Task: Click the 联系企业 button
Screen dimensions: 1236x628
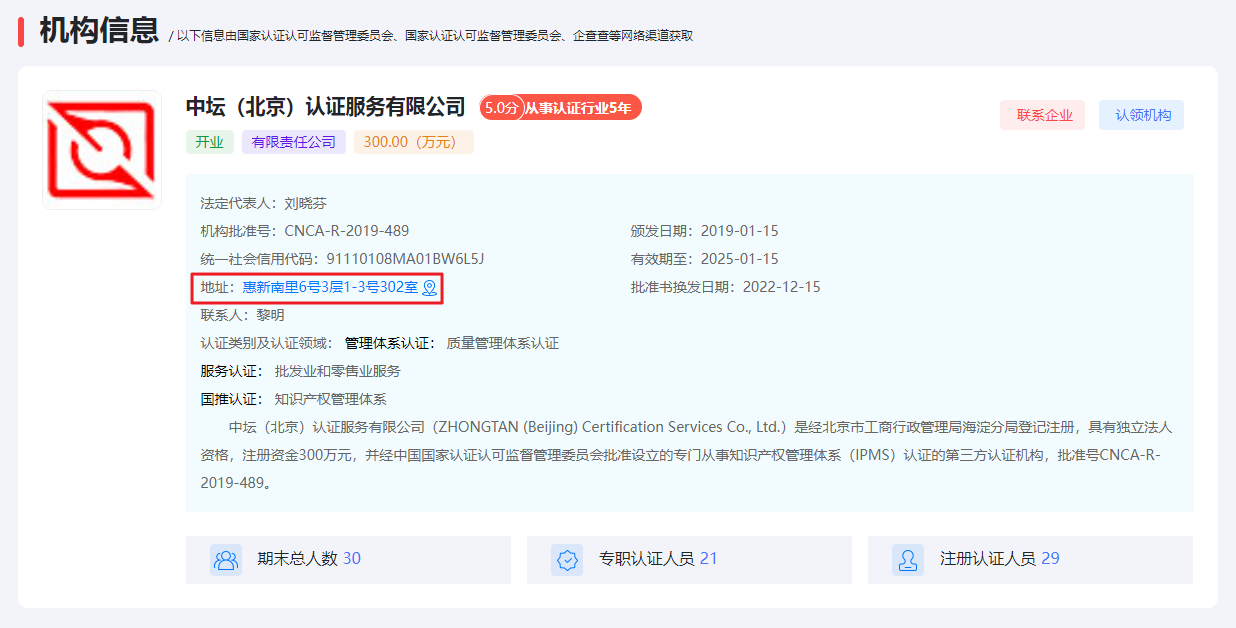Action: 1042,115
